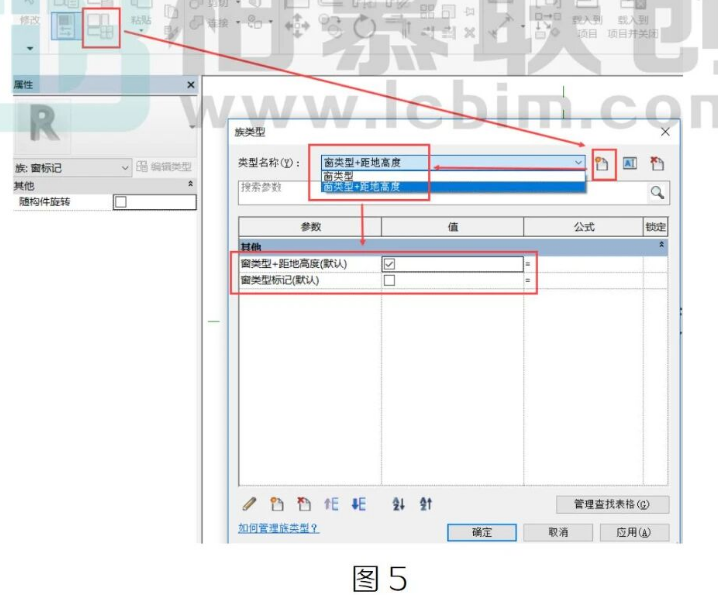Image resolution: width=718 pixels, height=595 pixels.
Task: Click the 编辑类型 button
Action: pos(164,167)
